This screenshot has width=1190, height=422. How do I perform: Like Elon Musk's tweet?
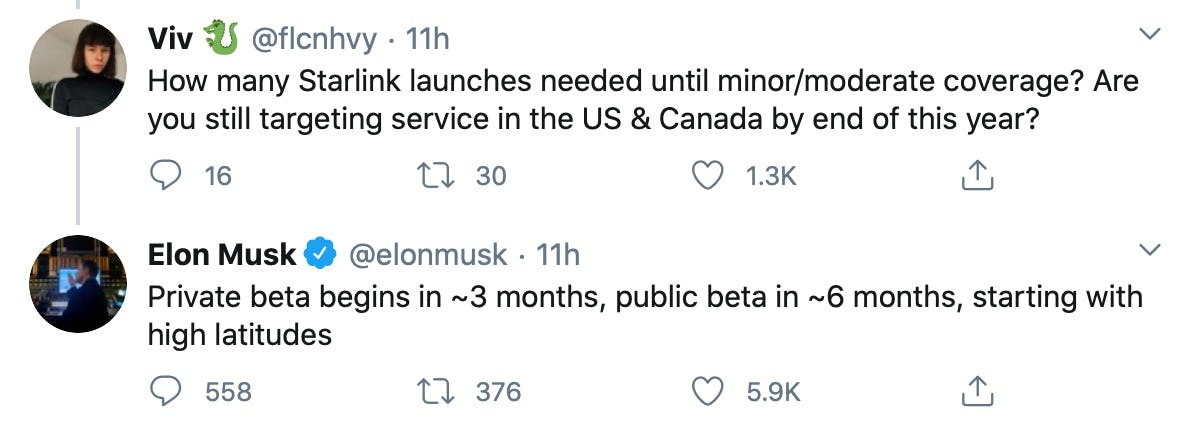point(708,392)
